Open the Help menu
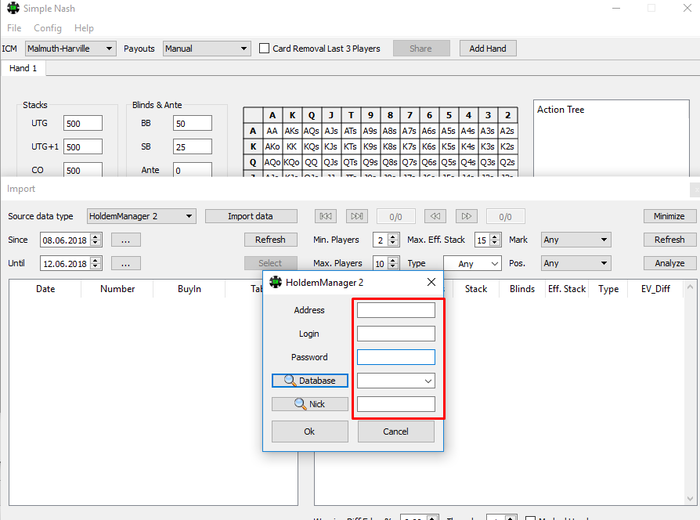Image resolution: width=700 pixels, height=520 pixels. pyautogui.click(x=84, y=28)
